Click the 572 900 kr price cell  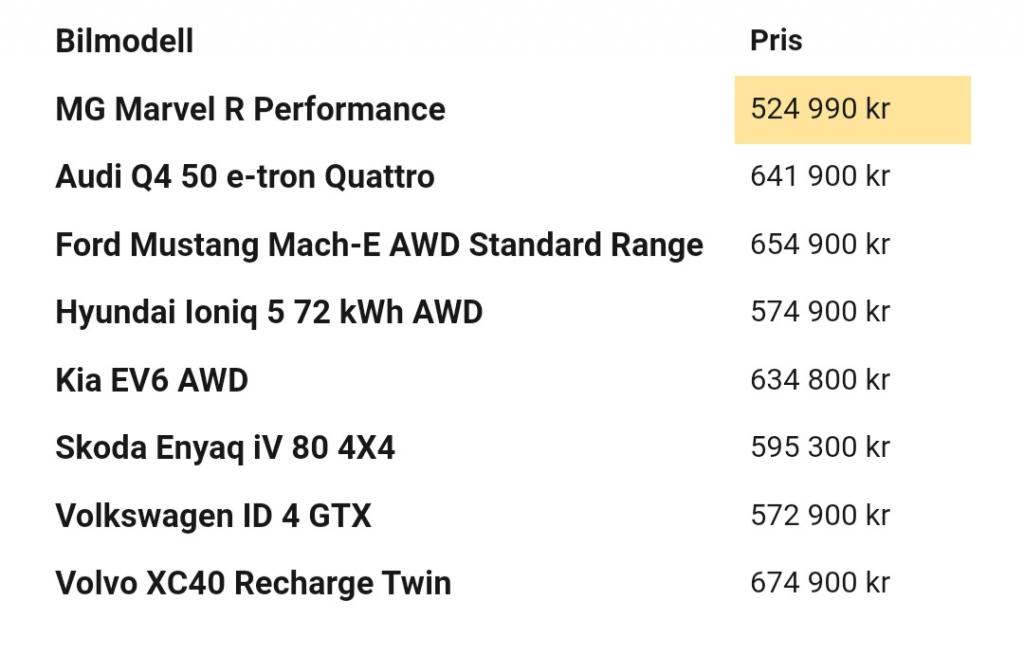[820, 516]
